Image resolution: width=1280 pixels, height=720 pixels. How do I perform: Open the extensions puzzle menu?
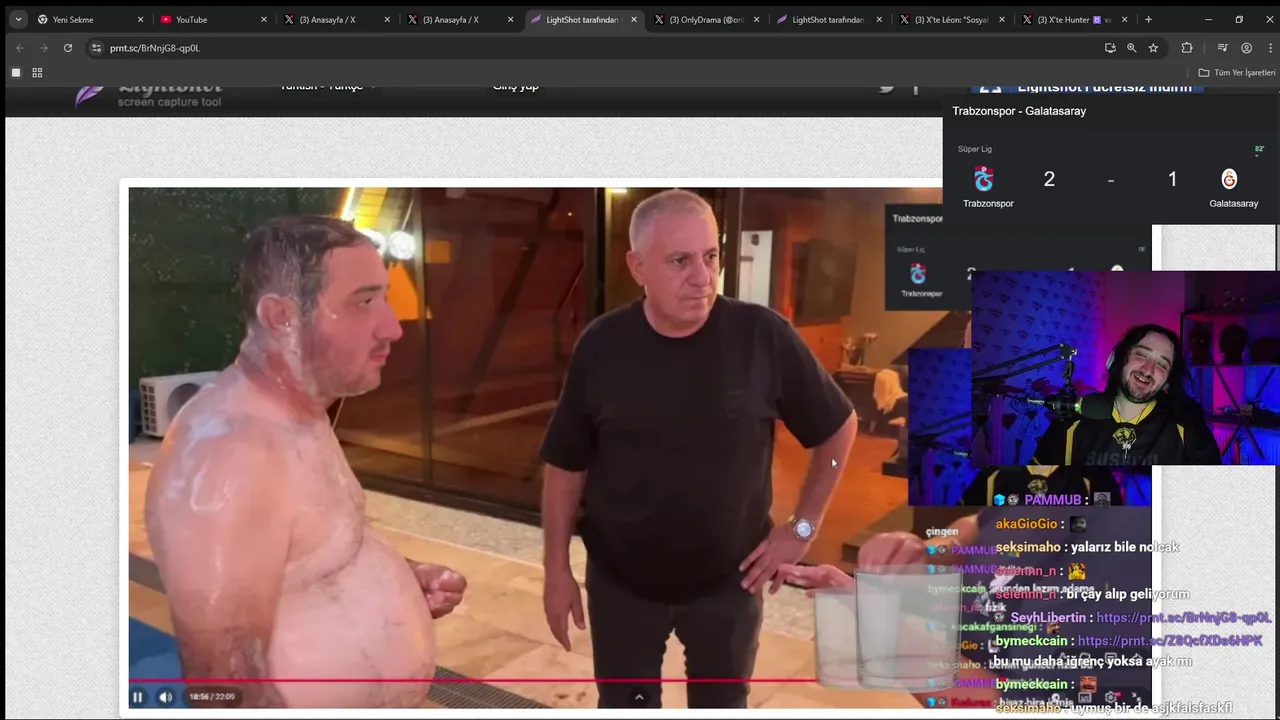(1187, 48)
